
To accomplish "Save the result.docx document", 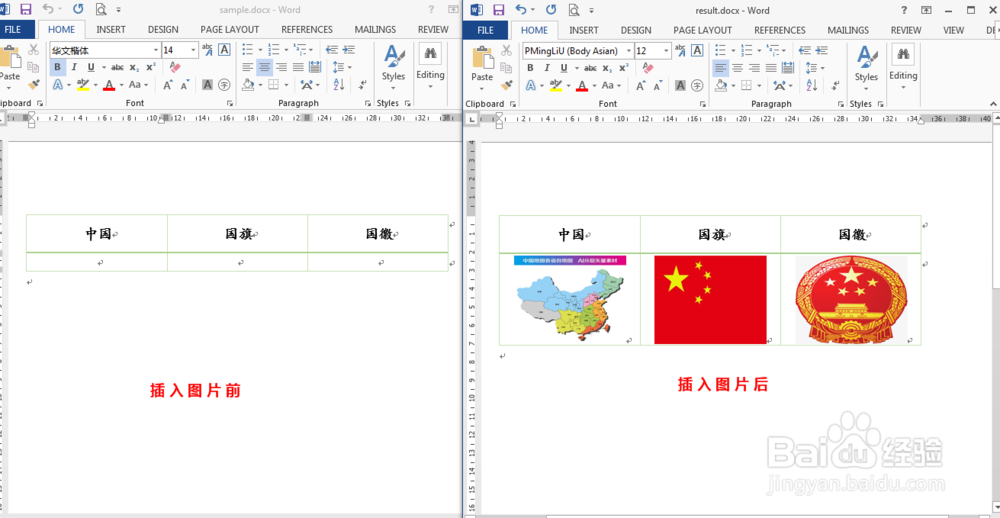I will [499, 10].
